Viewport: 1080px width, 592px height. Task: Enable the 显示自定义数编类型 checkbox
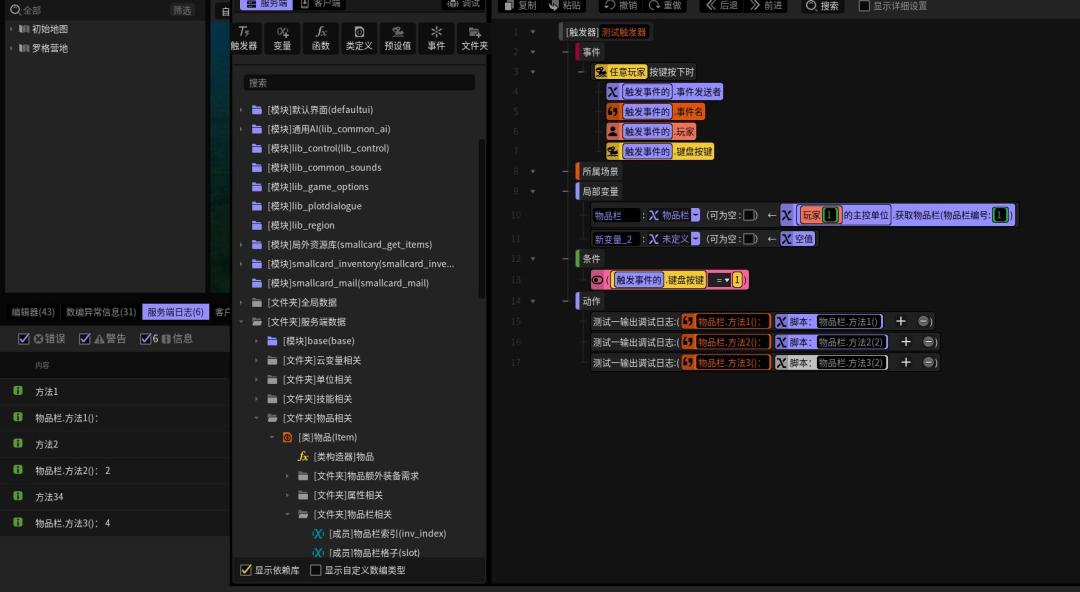(316, 570)
